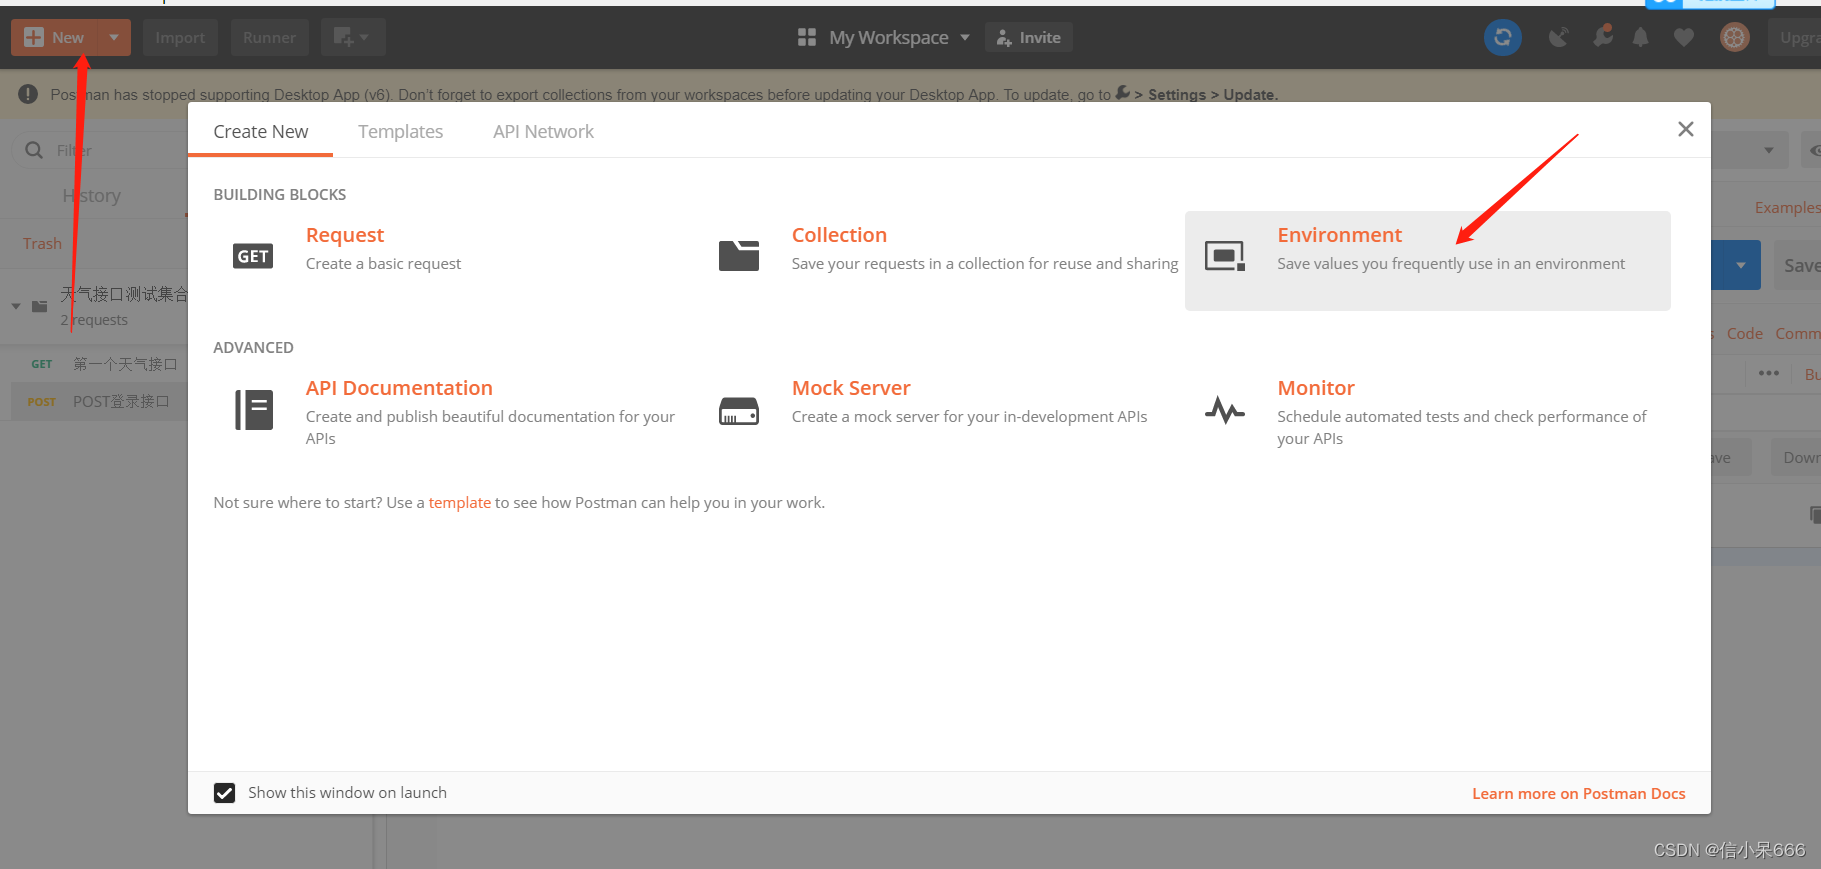The width and height of the screenshot is (1821, 869).
Task: Click the API Documentation icon
Action: coord(254,410)
